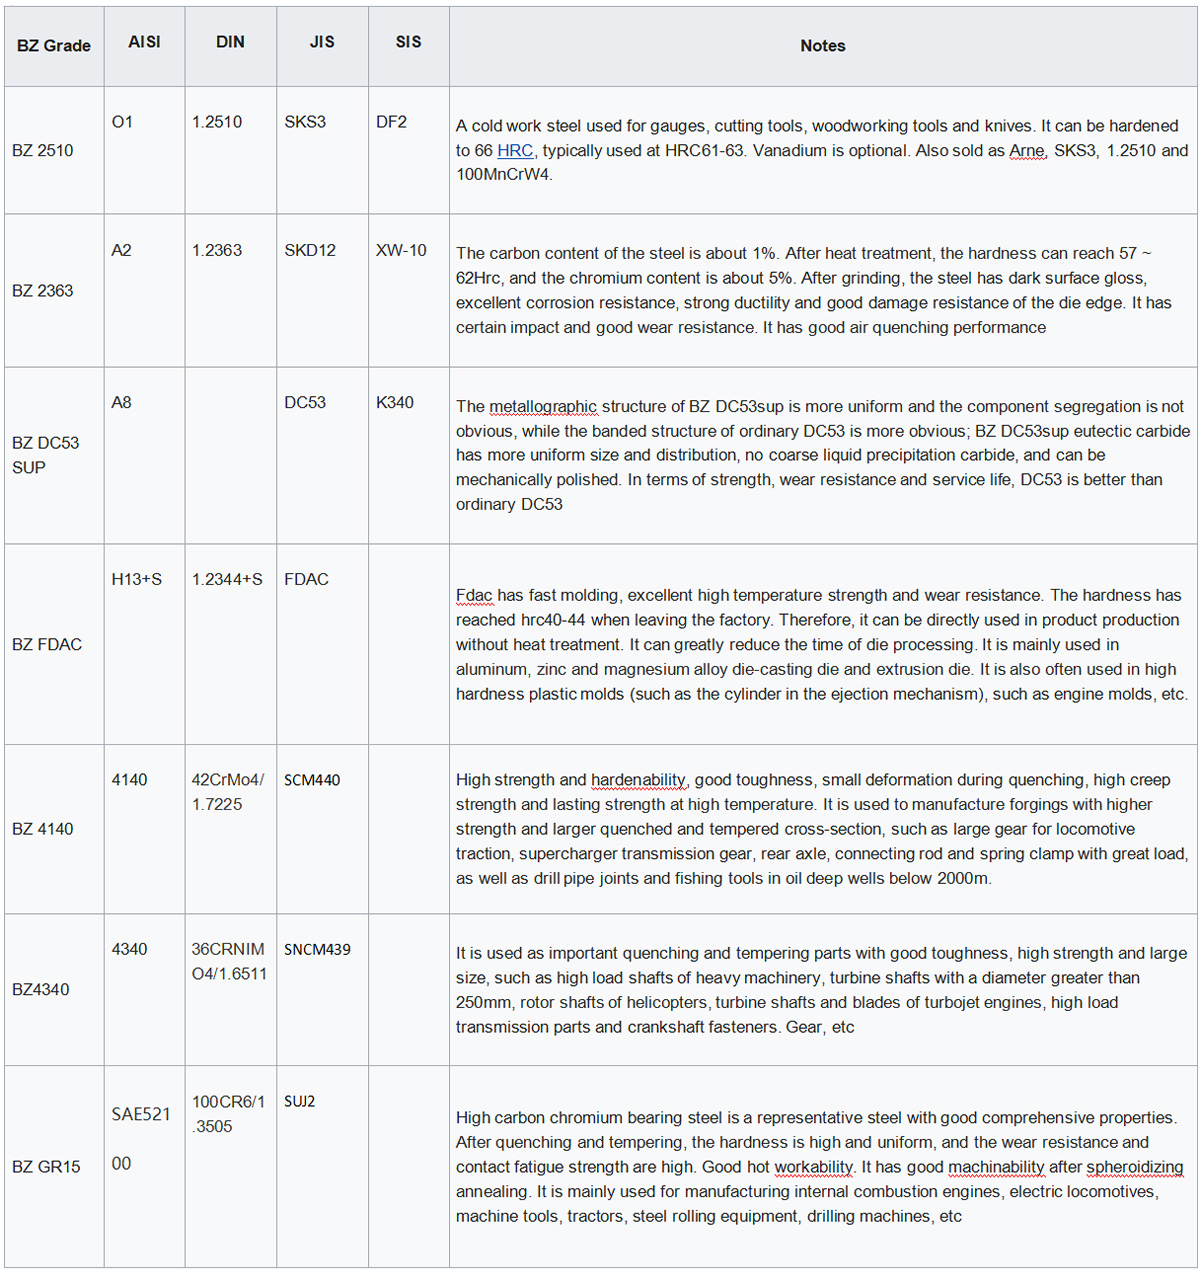Image resolution: width=1200 pixels, height=1270 pixels.
Task: Select the XW-10 SIS cell
Action: tap(401, 250)
